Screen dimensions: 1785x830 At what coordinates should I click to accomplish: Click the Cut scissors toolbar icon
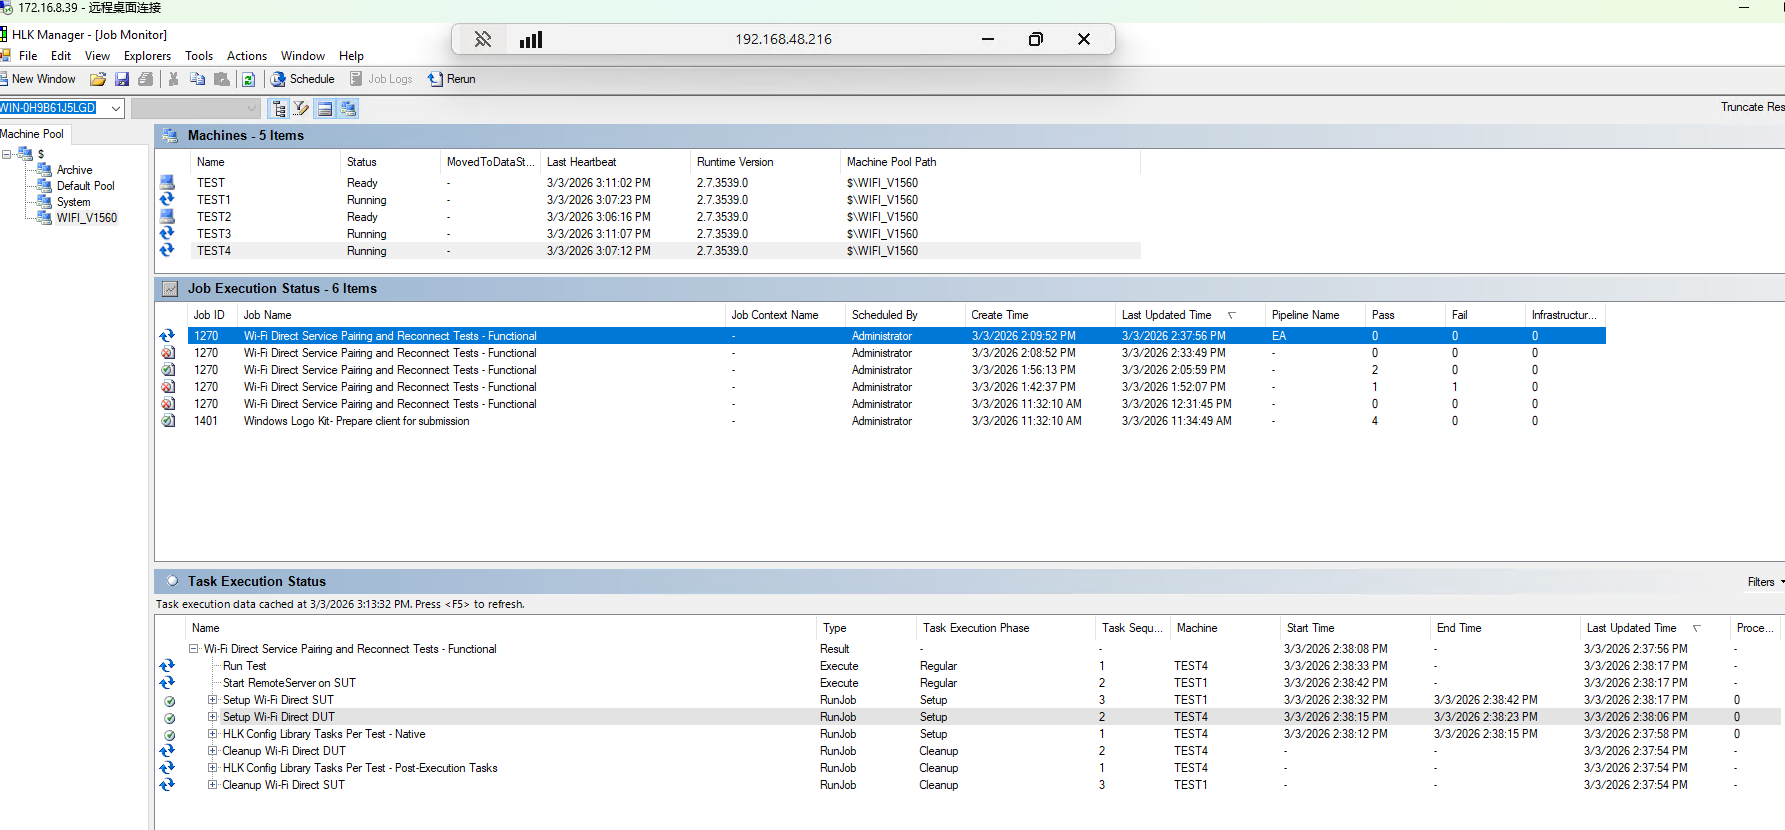174,79
